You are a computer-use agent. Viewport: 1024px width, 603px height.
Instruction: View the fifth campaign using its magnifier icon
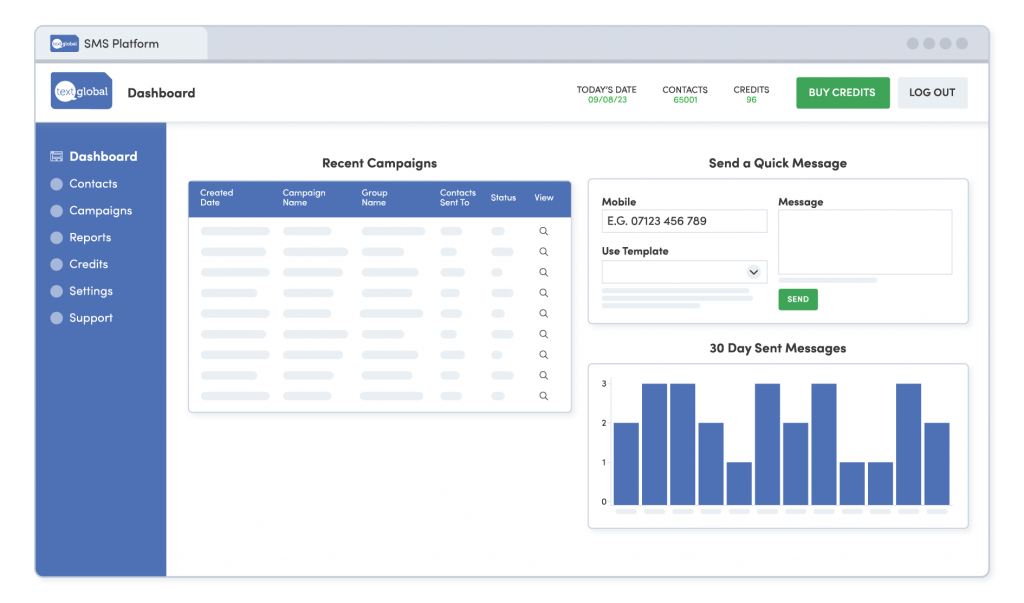[544, 314]
